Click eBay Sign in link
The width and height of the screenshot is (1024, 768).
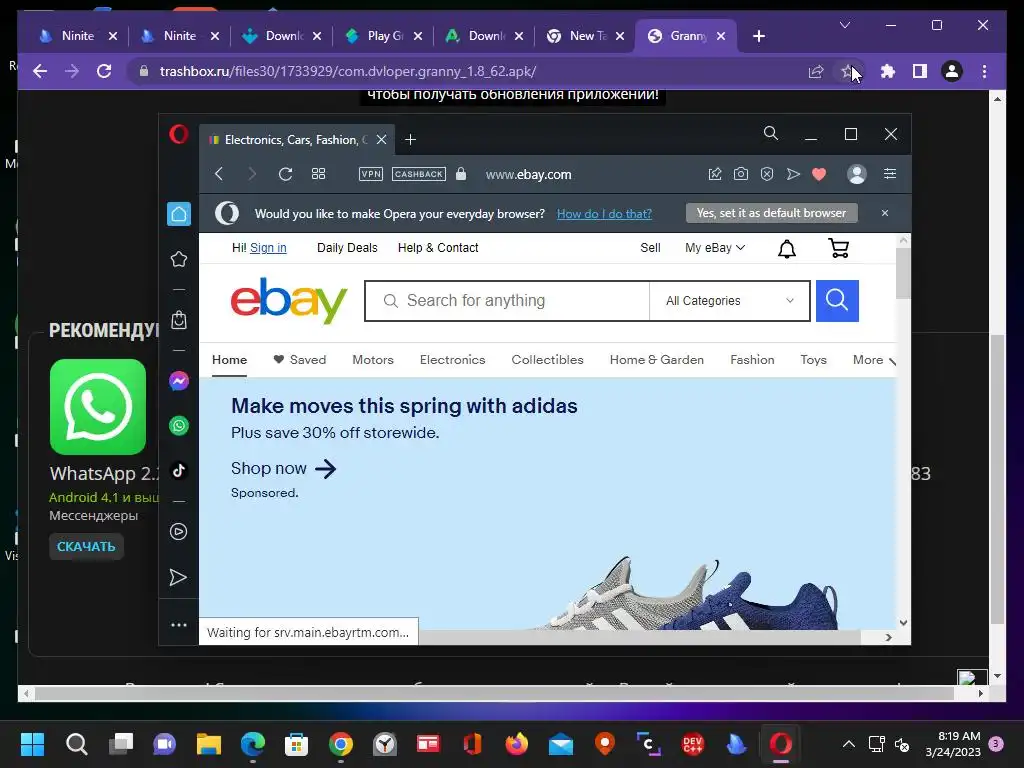(x=268, y=248)
